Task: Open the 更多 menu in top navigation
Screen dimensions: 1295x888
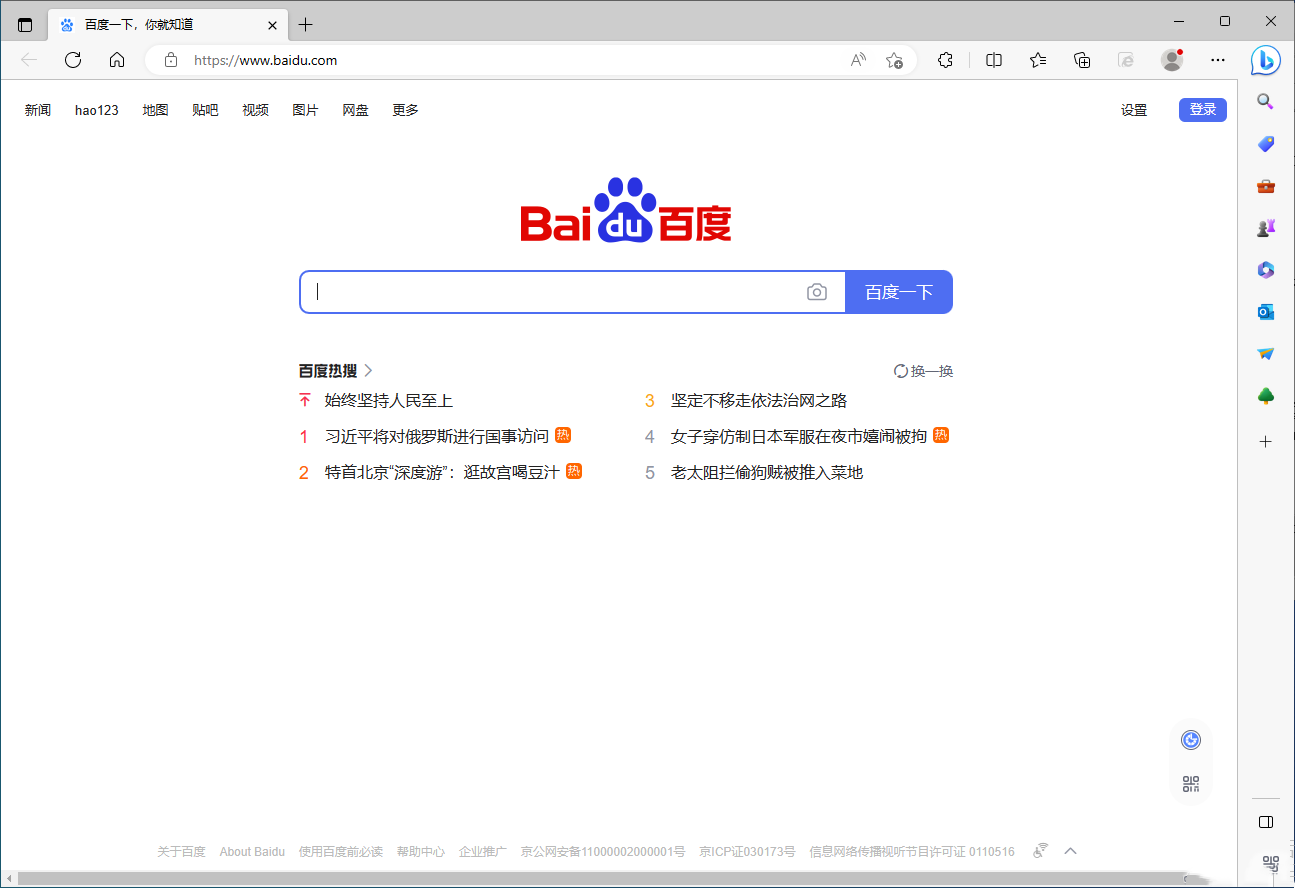Action: [405, 110]
